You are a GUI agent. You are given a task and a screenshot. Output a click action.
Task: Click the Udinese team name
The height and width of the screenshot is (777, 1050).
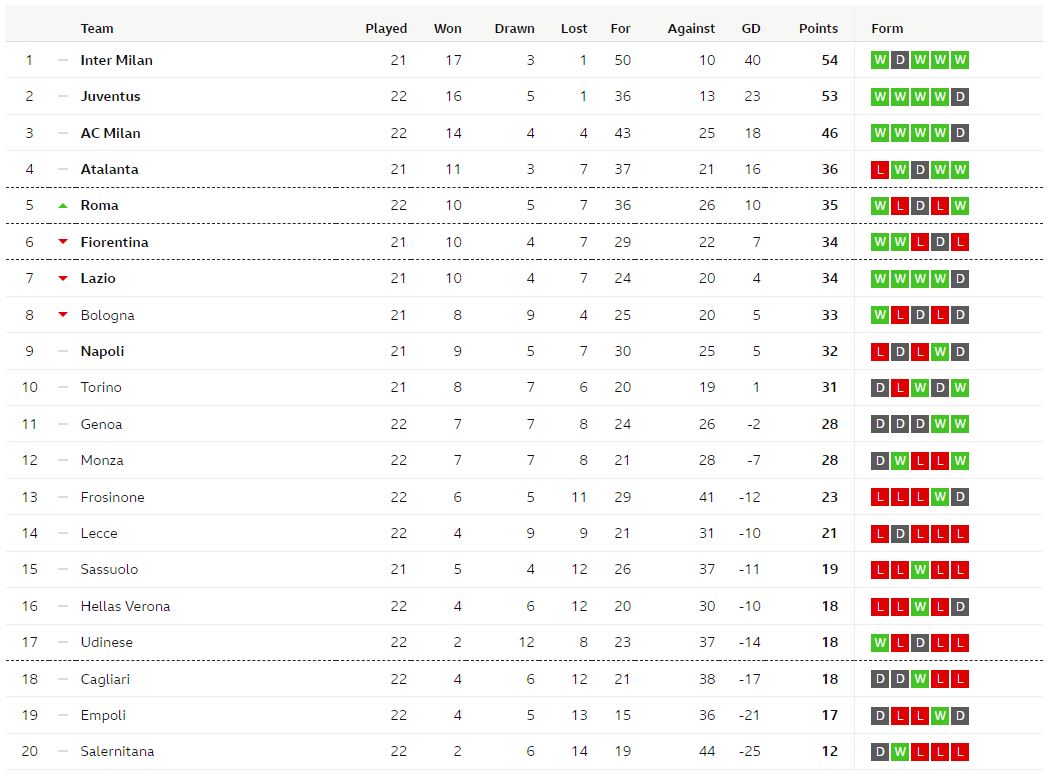click(x=106, y=642)
